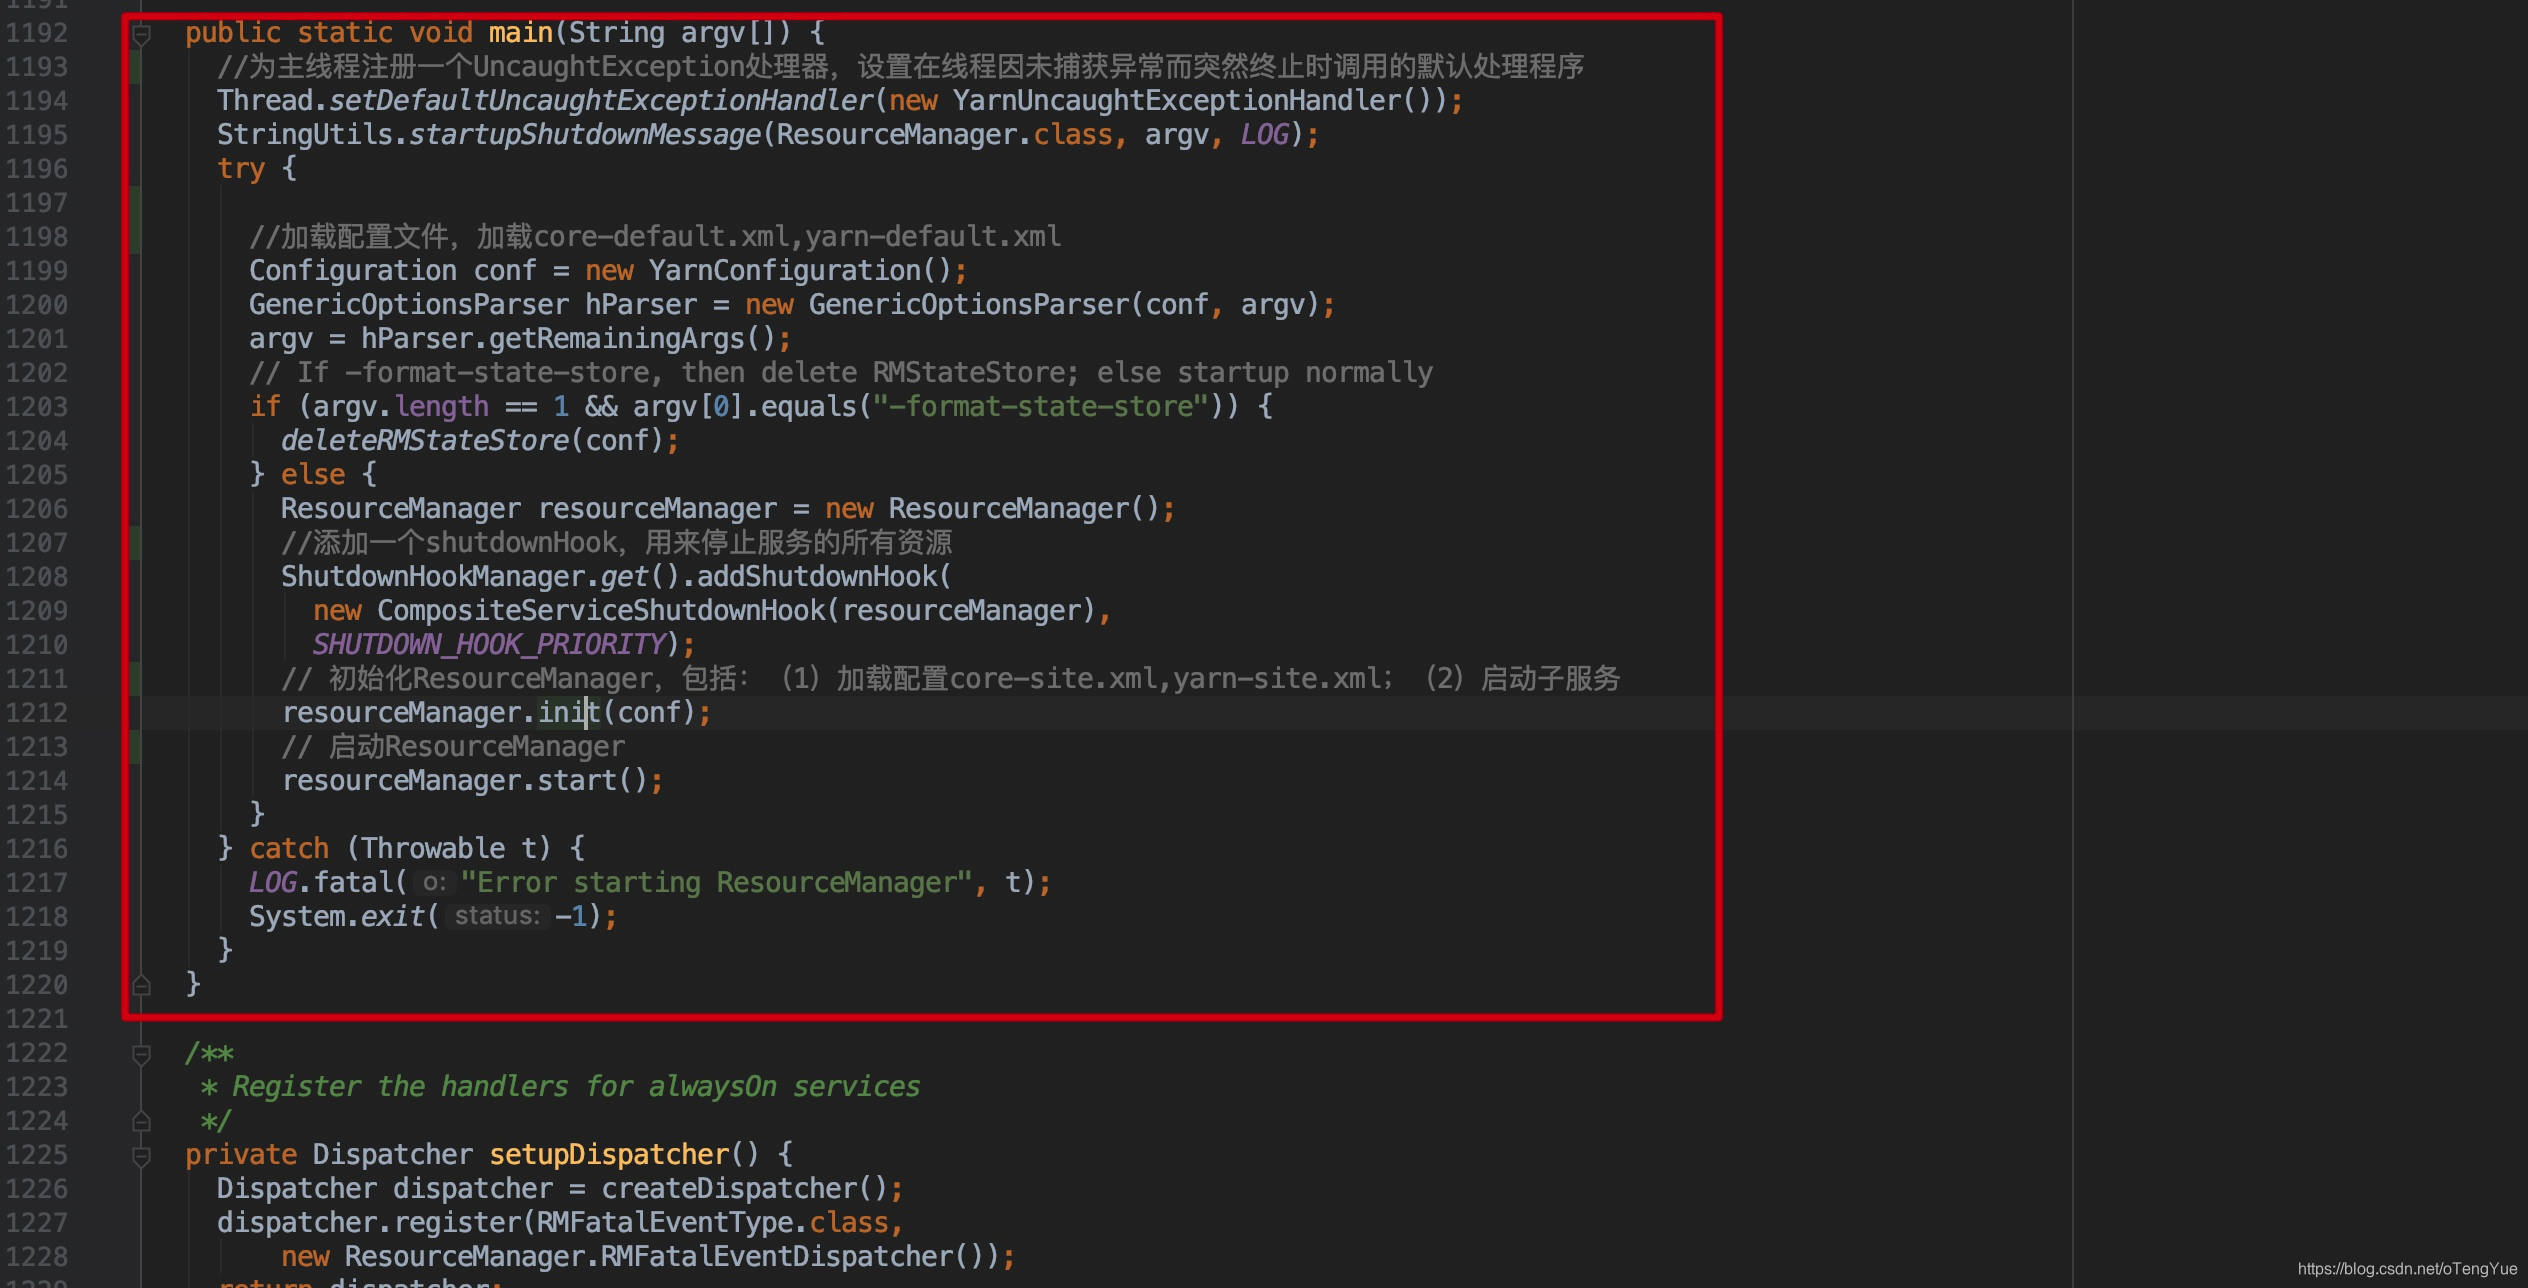Click createDispatcher method call
This screenshot has height=1288, width=2528.
[729, 1189]
